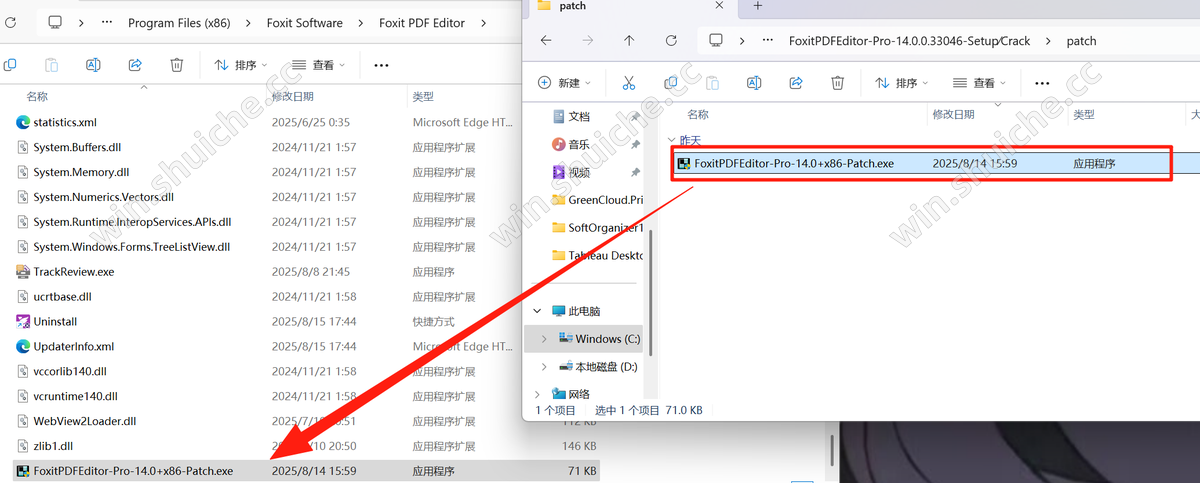This screenshot has height=483, width=1200.
Task: Open New dropdown in patch window
Action: [564, 83]
